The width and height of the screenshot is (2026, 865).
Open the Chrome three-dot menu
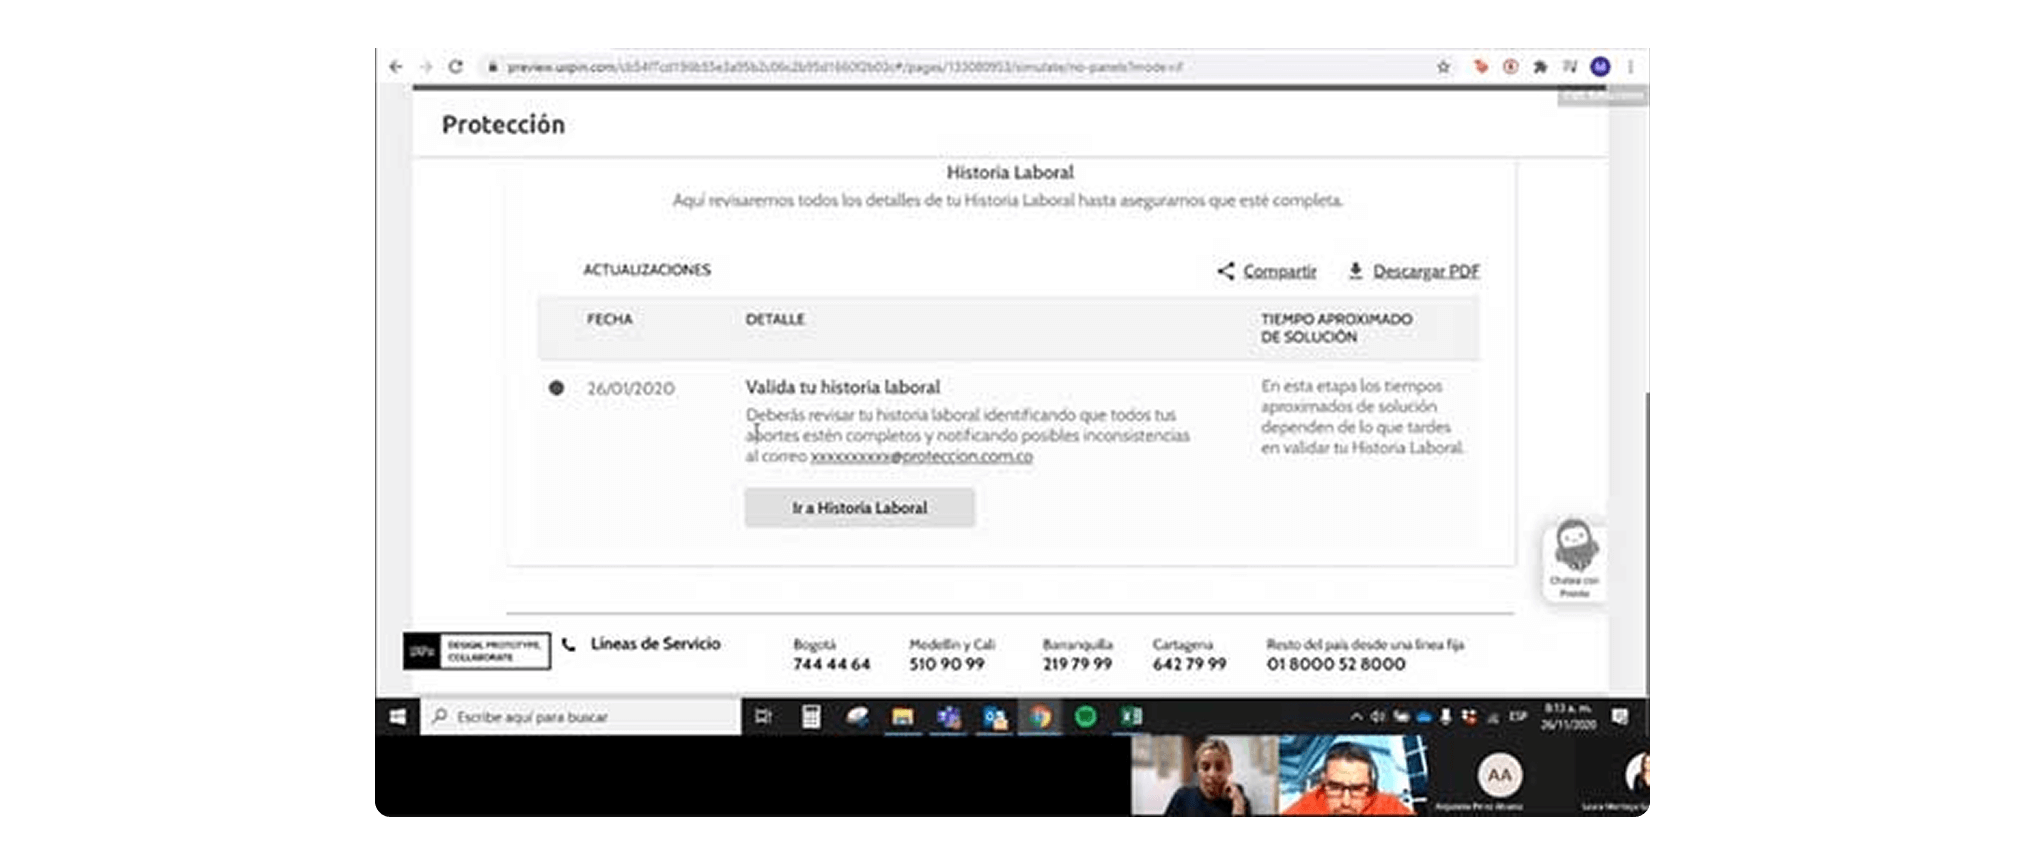[x=1631, y=67]
